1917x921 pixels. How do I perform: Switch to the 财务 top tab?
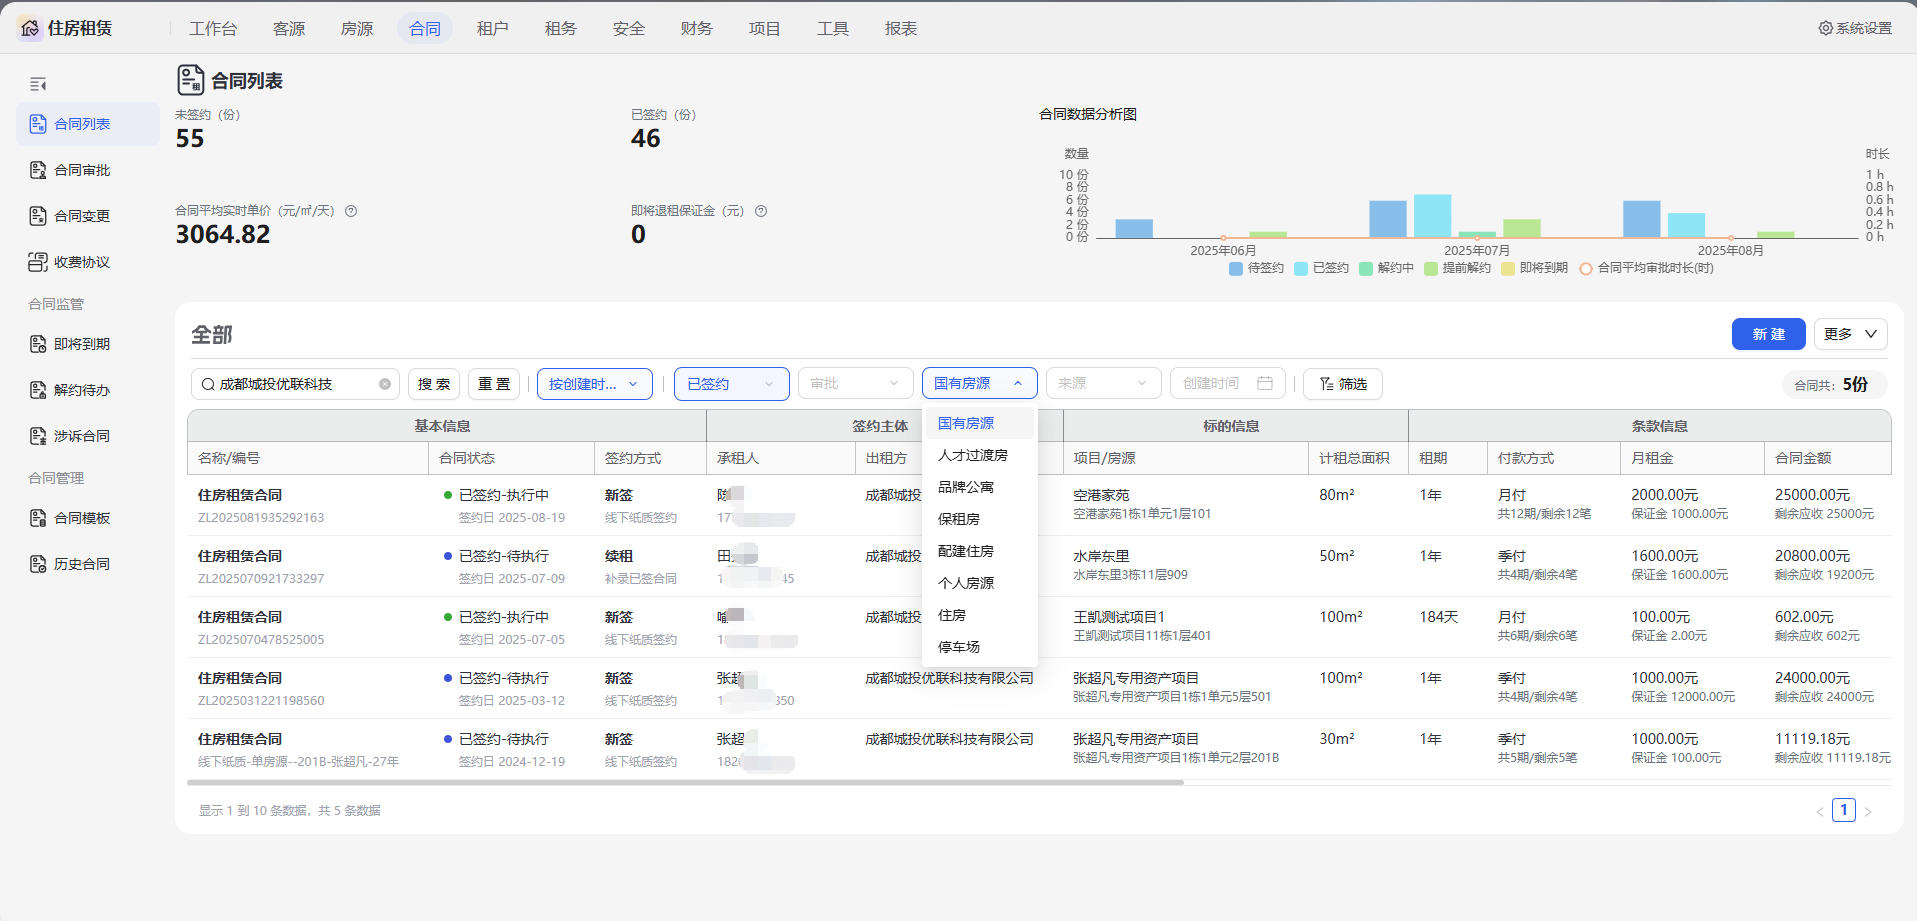(x=696, y=29)
